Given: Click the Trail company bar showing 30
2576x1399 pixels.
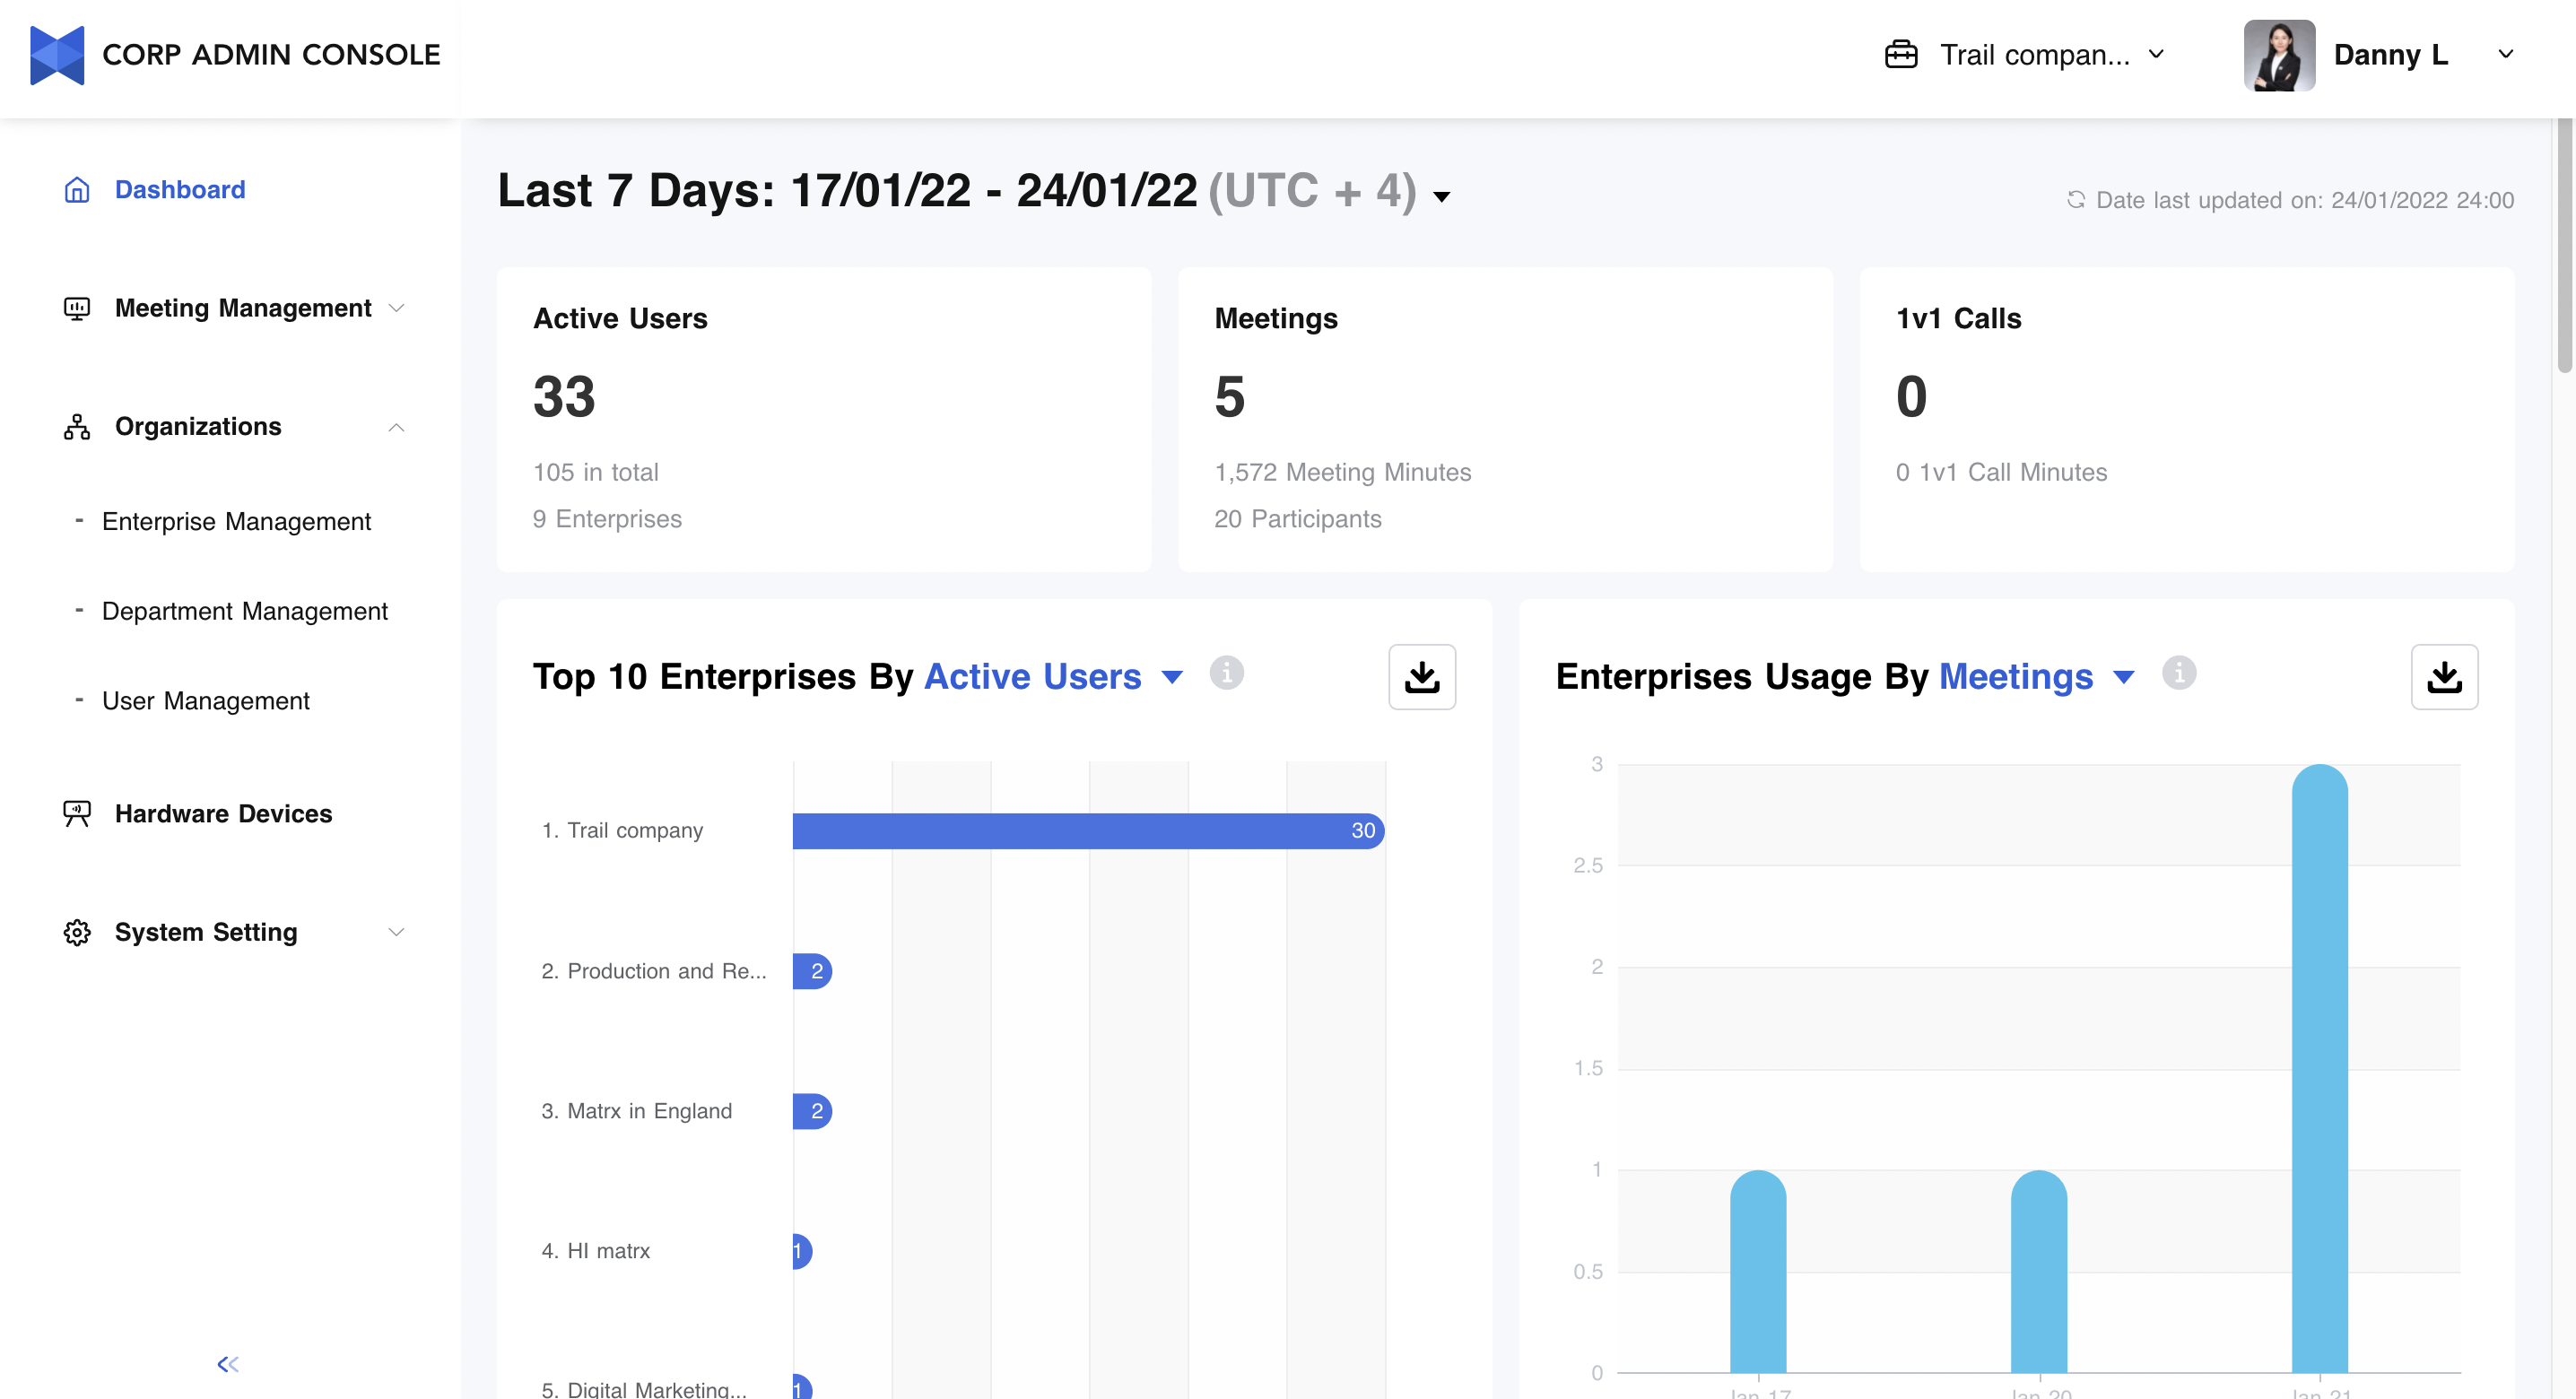Looking at the screenshot, I should tap(1087, 830).
